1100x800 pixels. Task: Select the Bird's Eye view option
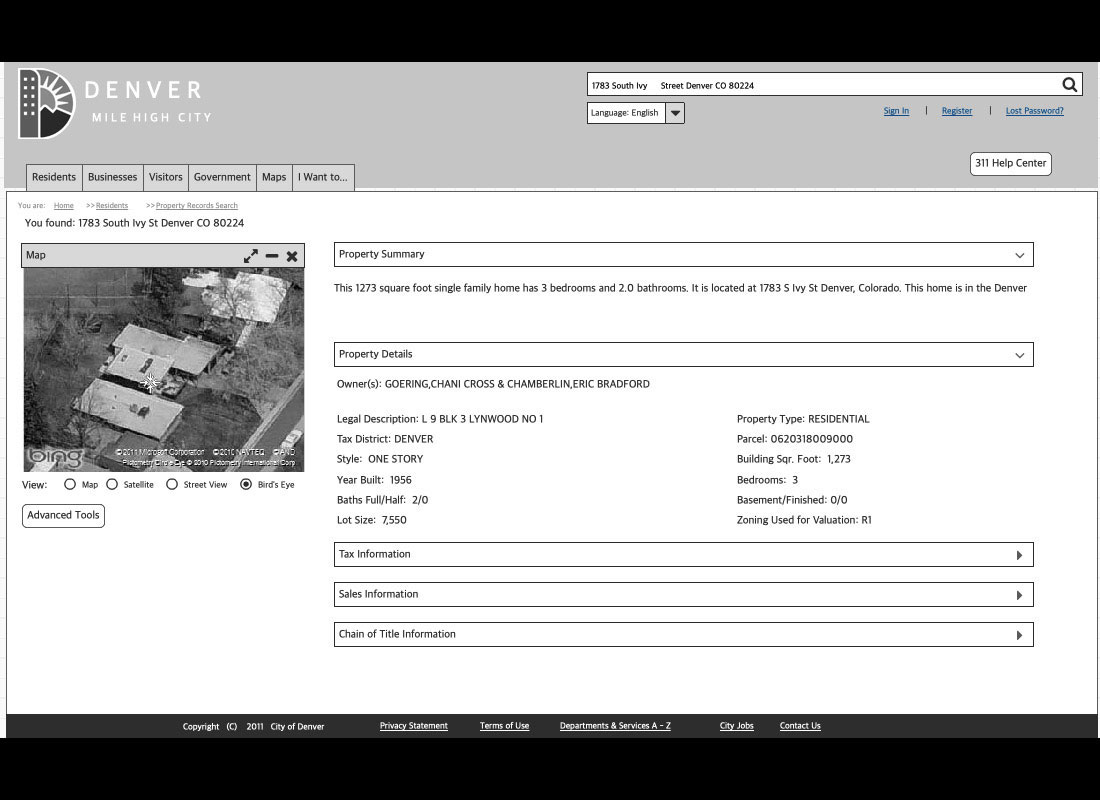click(246, 484)
